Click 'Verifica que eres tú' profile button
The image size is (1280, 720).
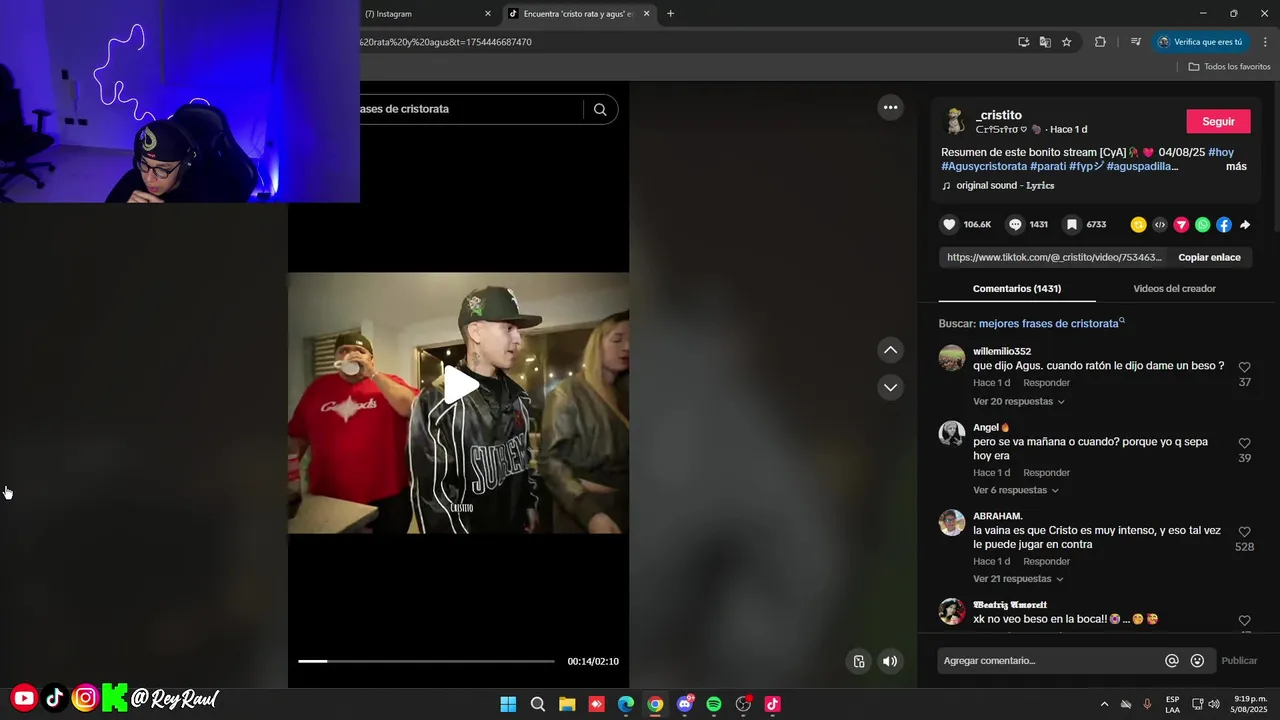click(x=1199, y=42)
